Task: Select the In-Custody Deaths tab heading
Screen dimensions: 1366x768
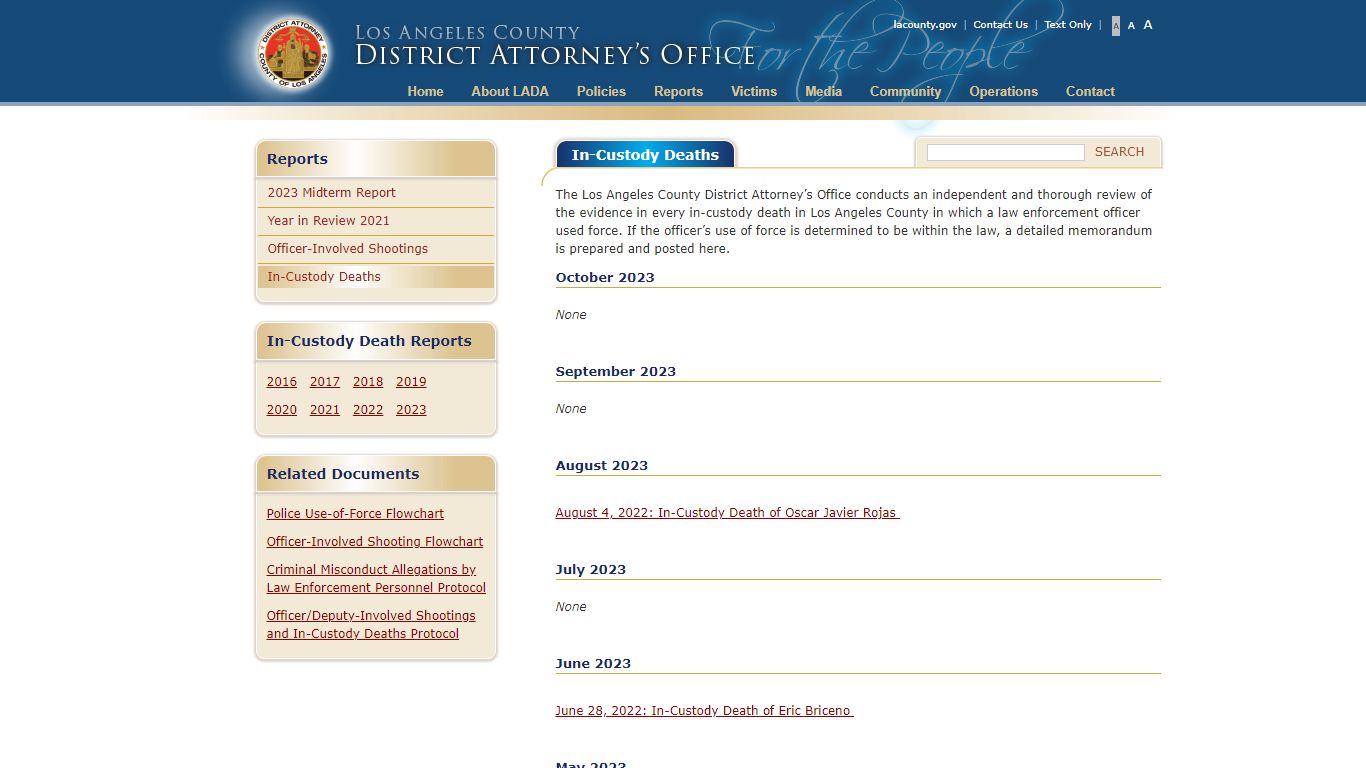Action: (x=645, y=155)
